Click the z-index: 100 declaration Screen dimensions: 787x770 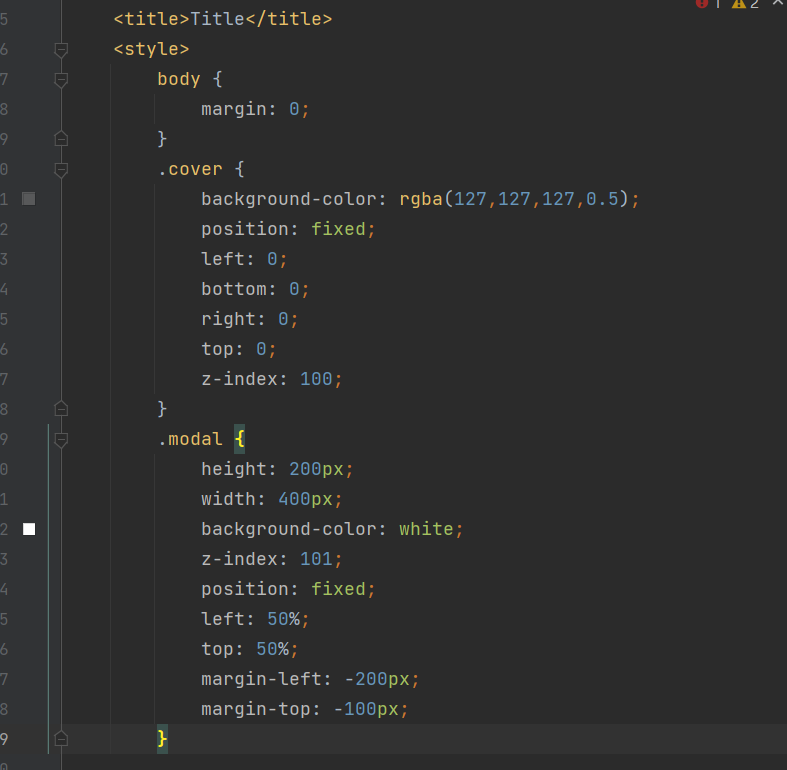272,379
